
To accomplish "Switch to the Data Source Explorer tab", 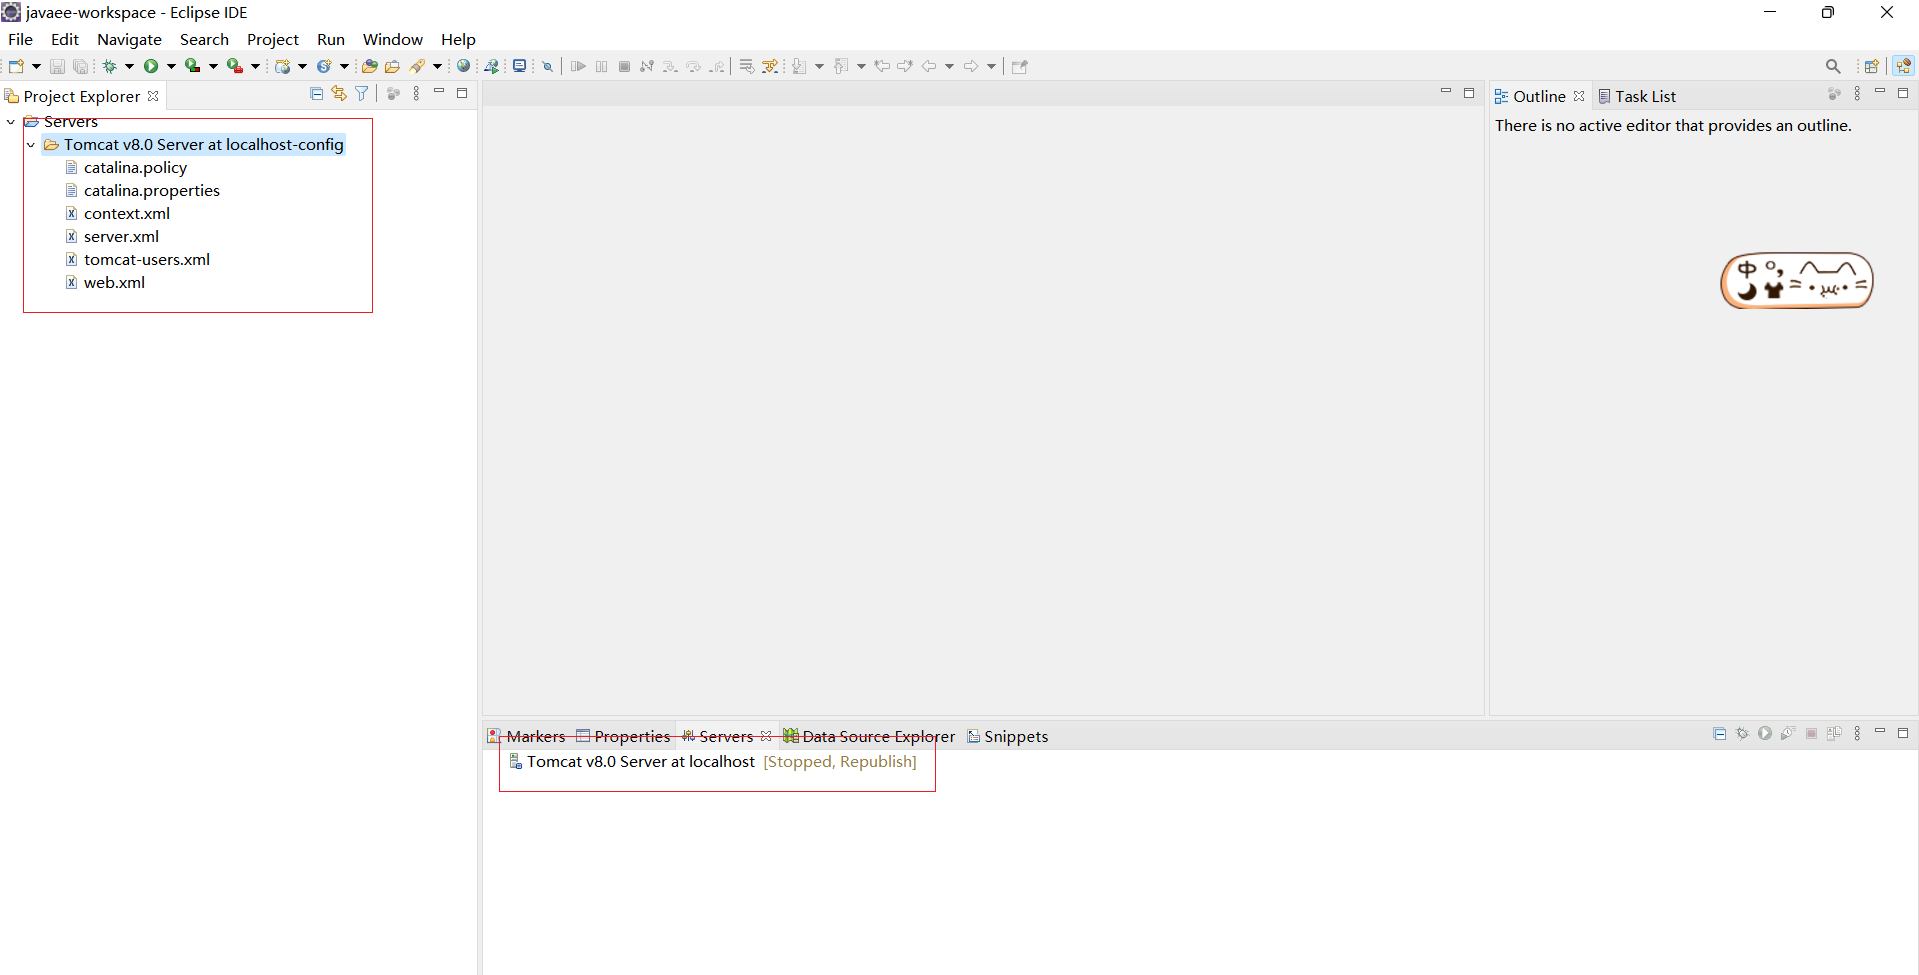I will coord(869,736).
